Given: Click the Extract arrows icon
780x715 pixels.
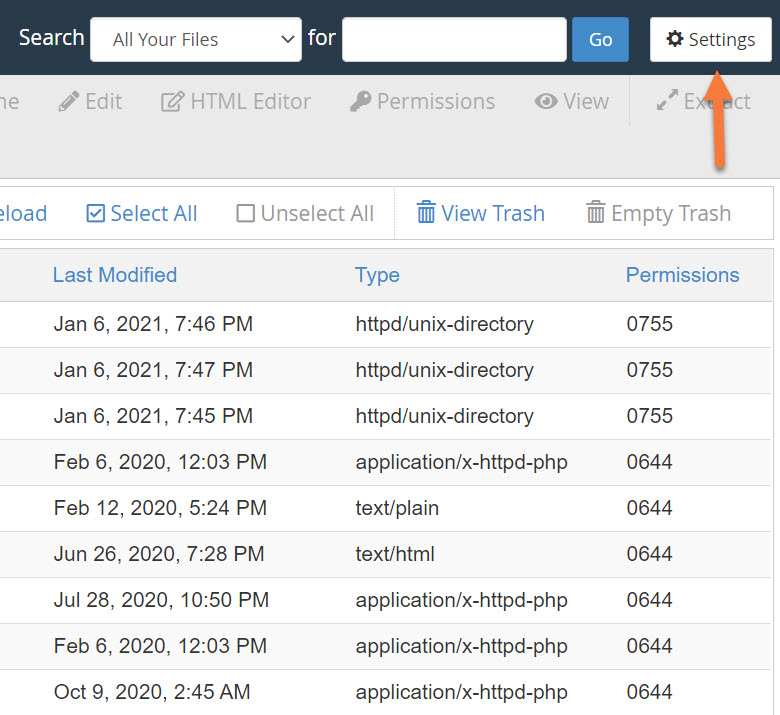Looking at the screenshot, I should point(667,101).
